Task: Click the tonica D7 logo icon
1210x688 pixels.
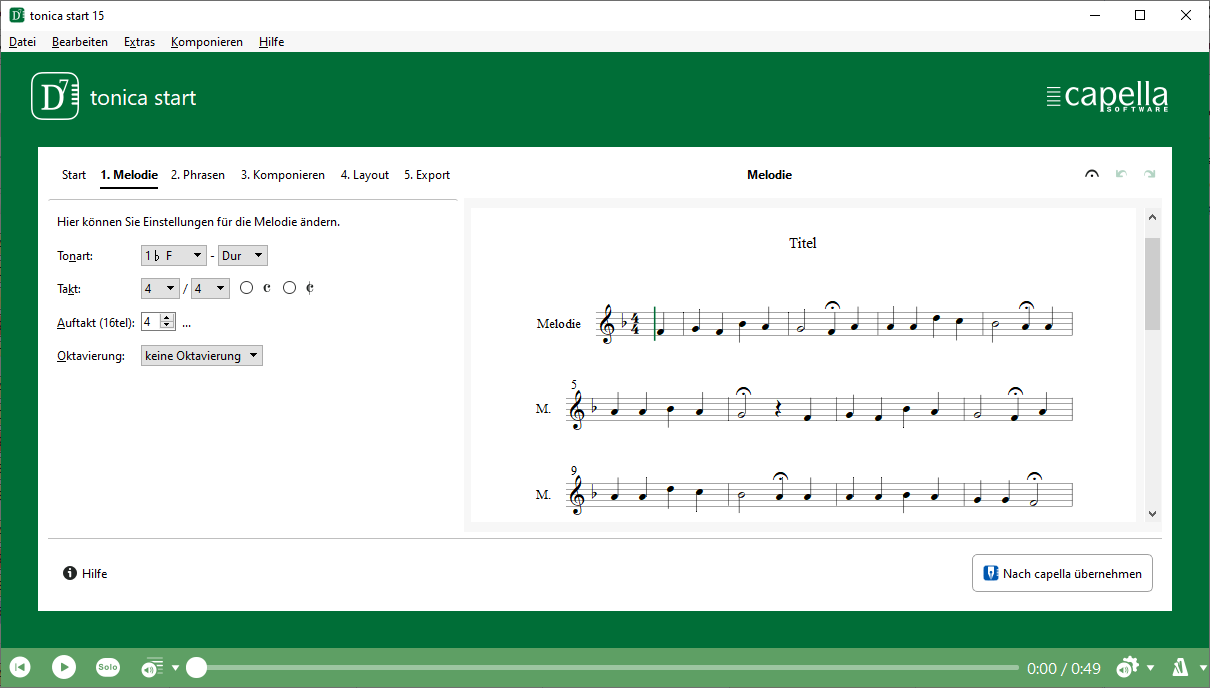Action: (x=55, y=97)
